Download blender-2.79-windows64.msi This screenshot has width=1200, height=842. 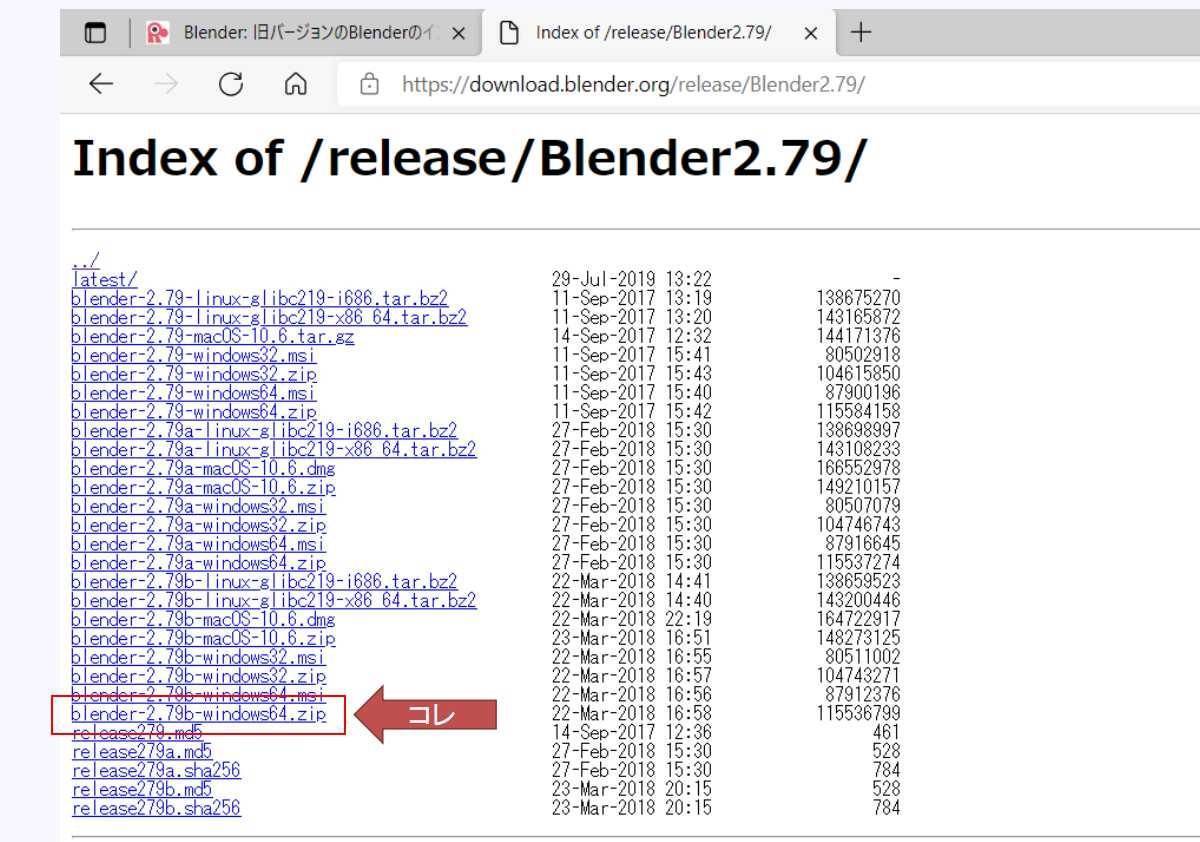(x=194, y=393)
